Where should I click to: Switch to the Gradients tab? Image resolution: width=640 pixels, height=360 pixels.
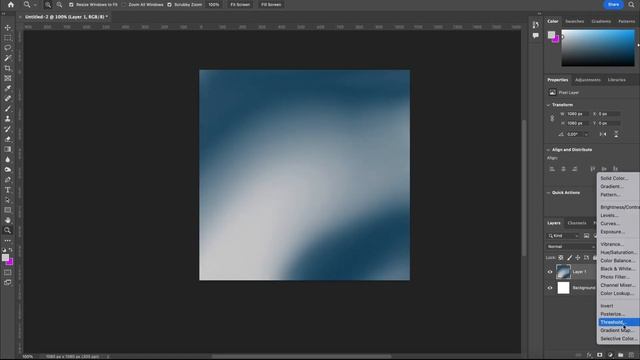(601, 21)
